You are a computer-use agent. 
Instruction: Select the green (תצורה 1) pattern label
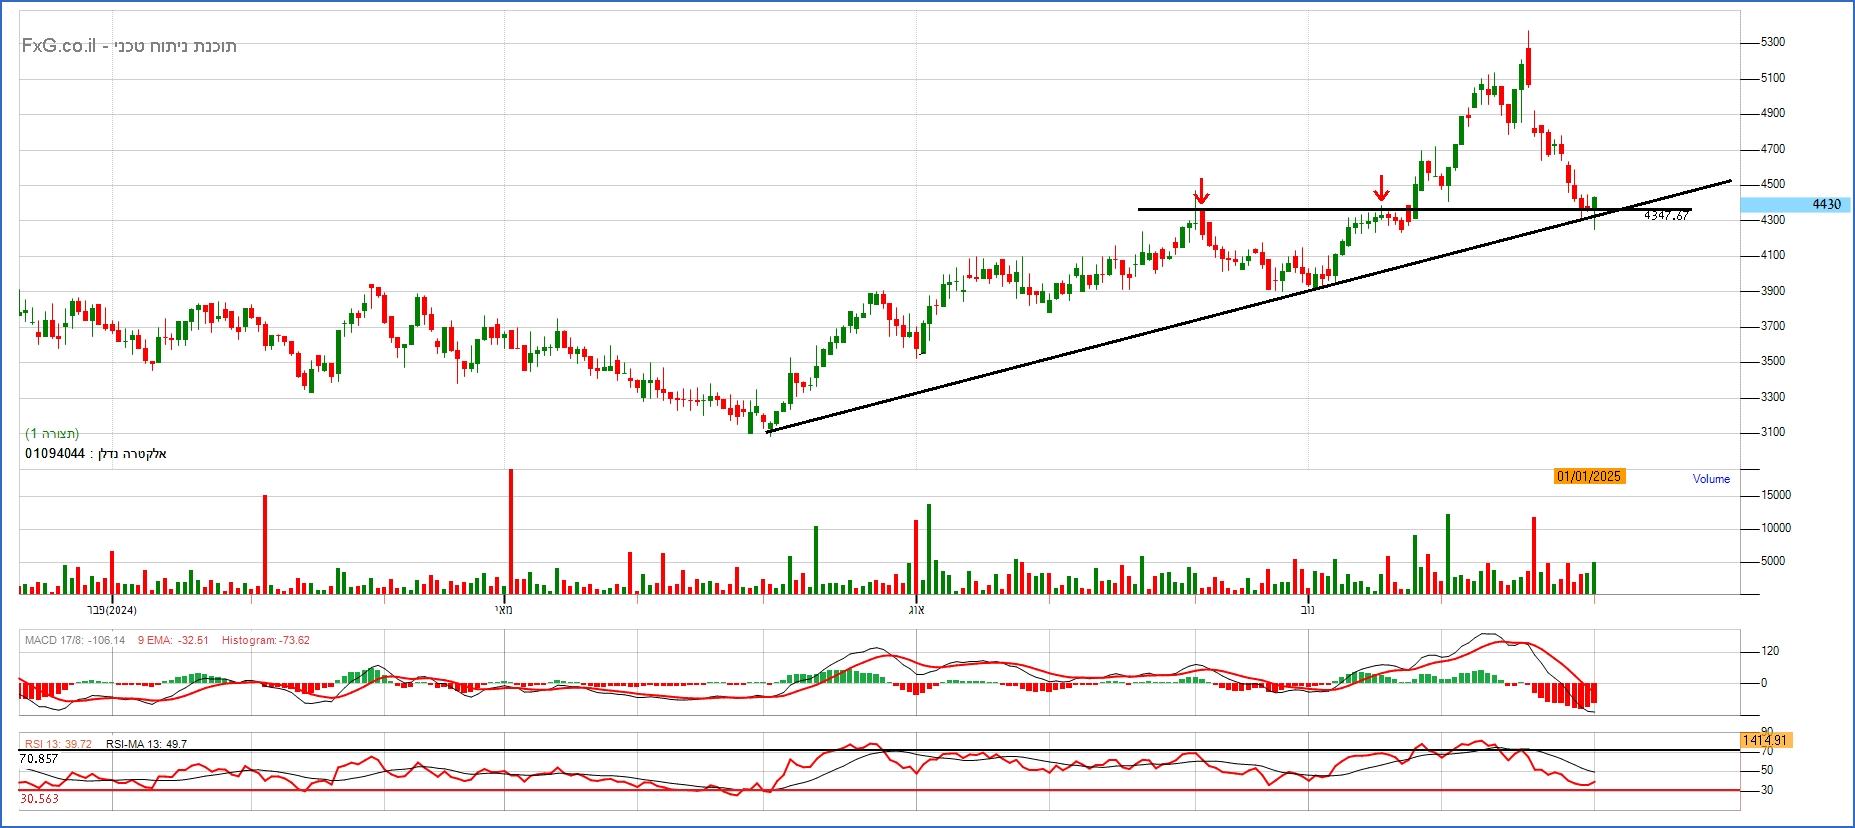coord(52,434)
